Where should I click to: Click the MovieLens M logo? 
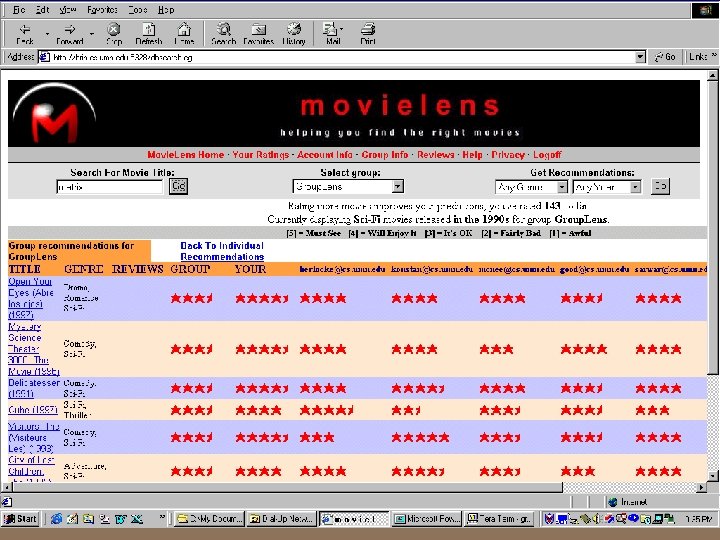(x=54, y=114)
